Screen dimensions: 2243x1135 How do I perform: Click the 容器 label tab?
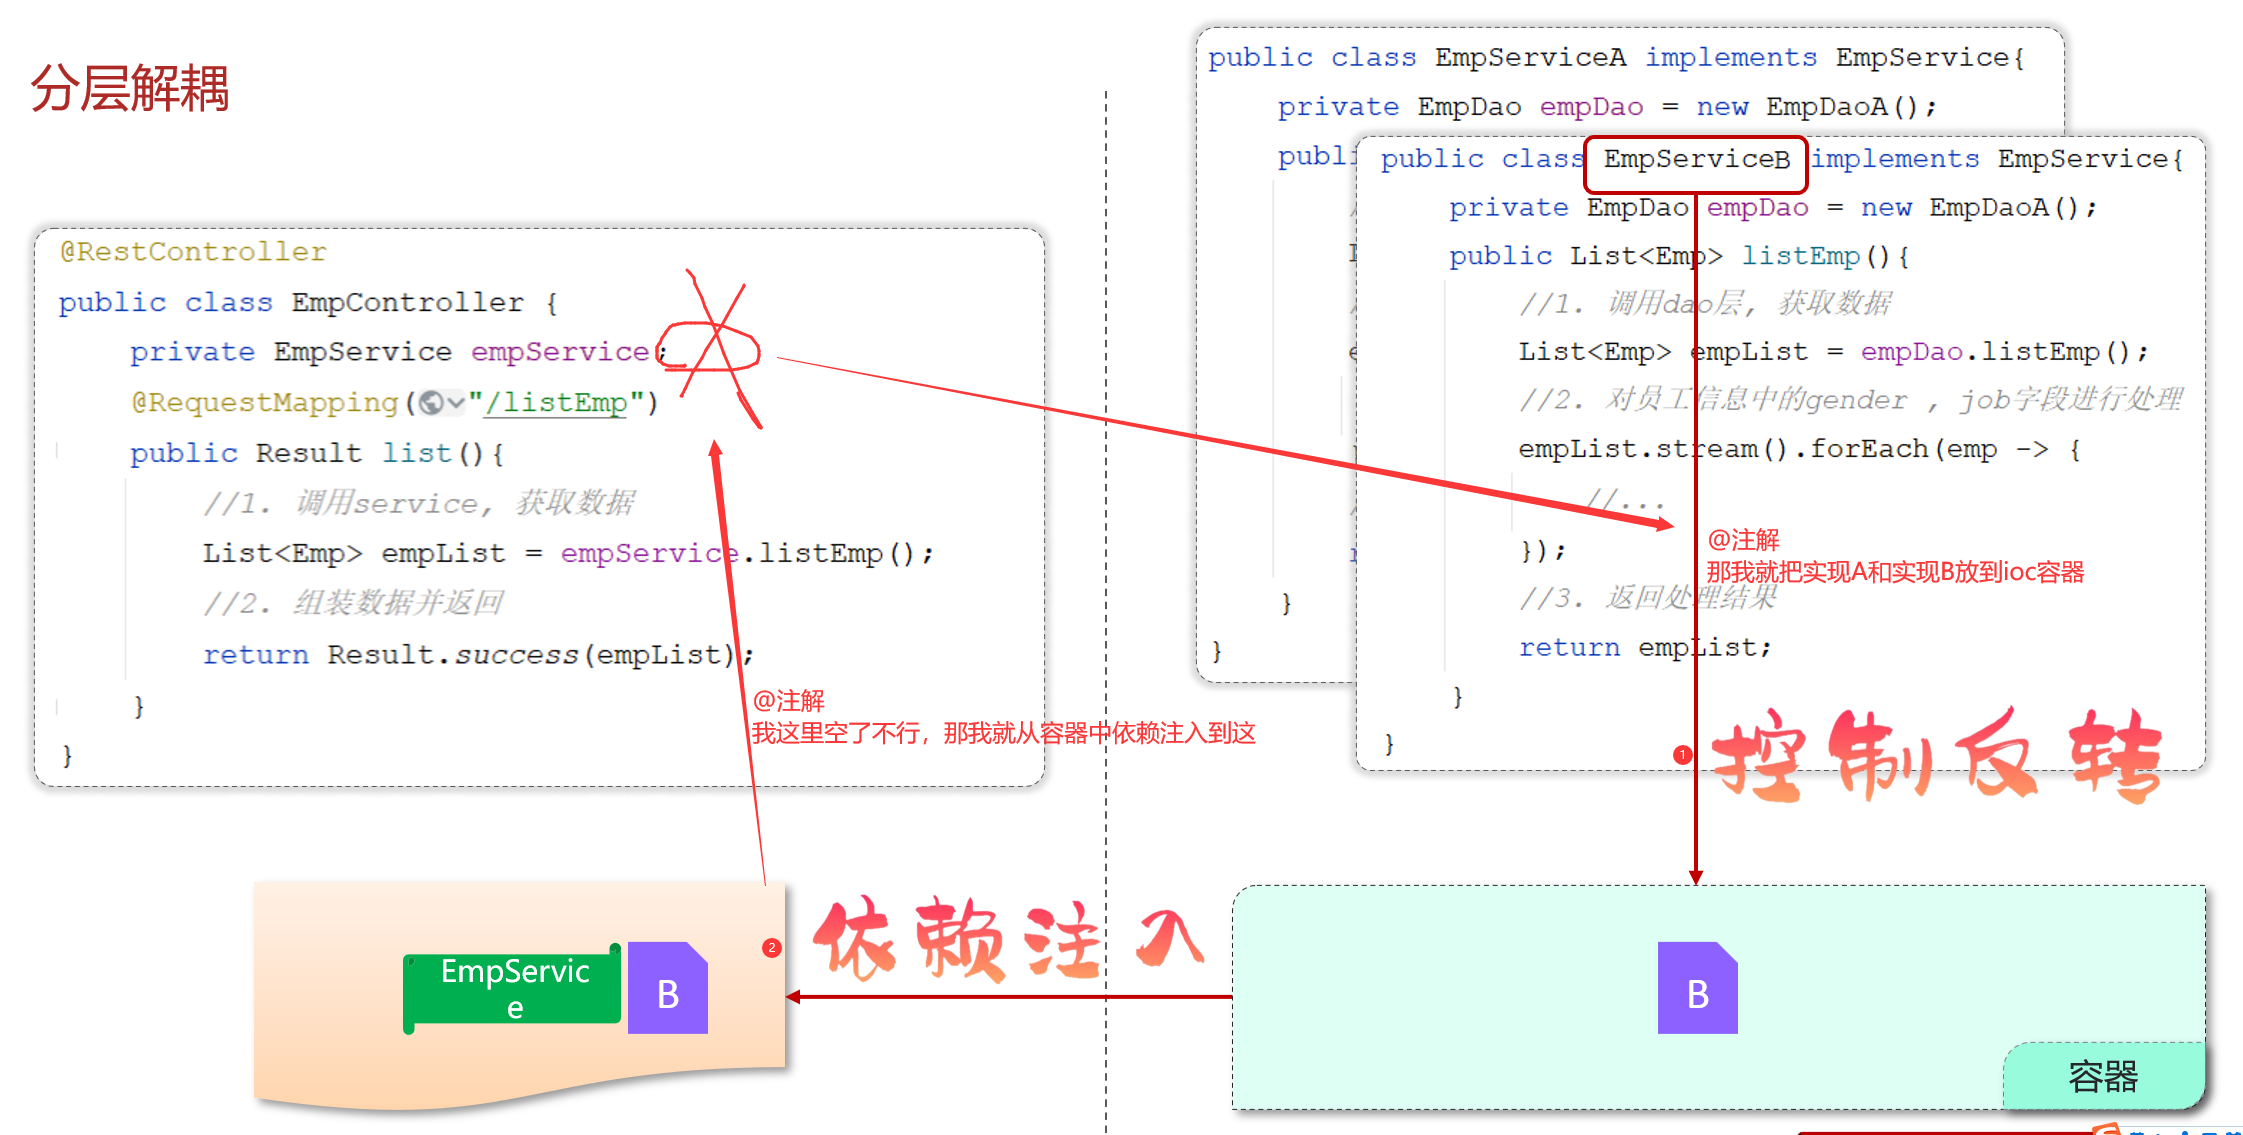click(x=2103, y=1077)
